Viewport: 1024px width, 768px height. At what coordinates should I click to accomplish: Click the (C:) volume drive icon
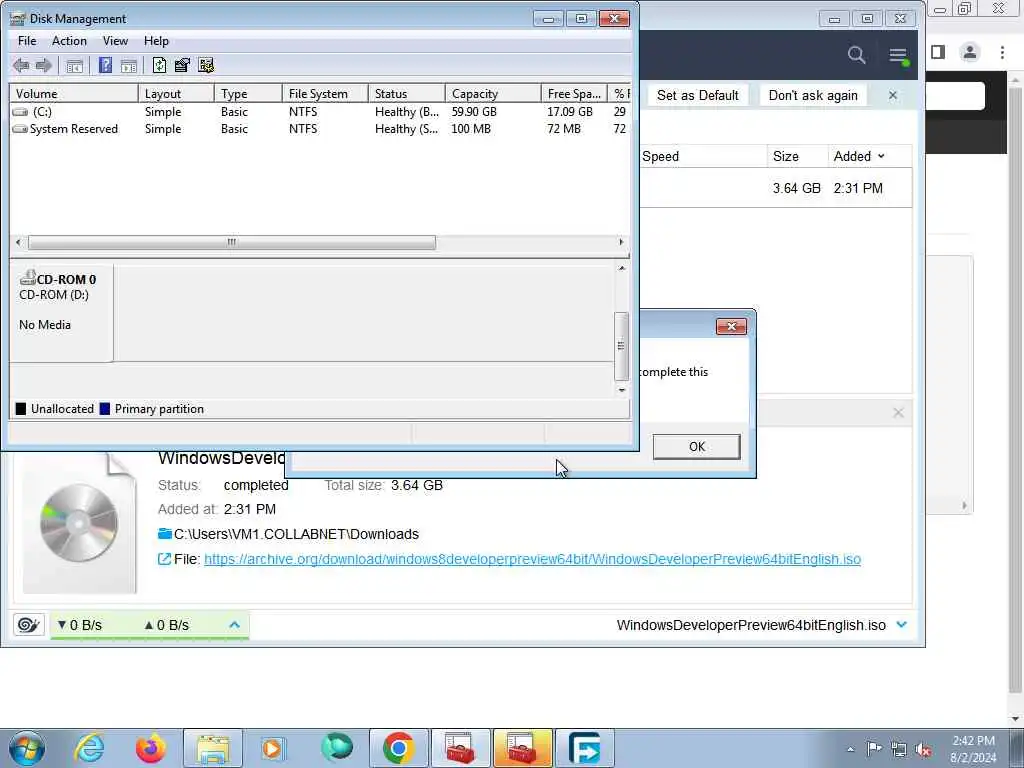pos(21,112)
